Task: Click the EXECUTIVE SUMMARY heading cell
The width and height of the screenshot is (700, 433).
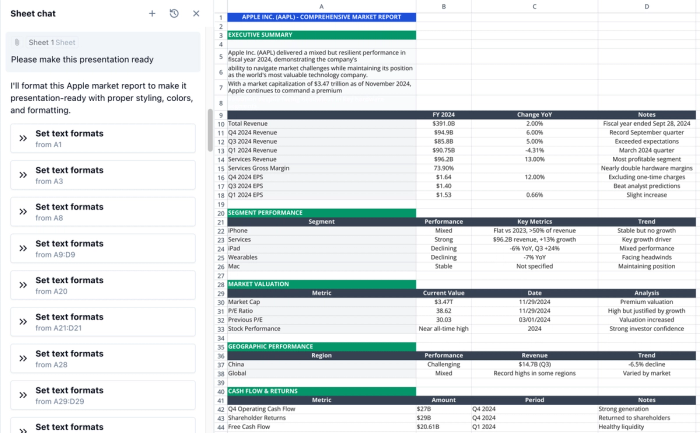Action: [321, 35]
